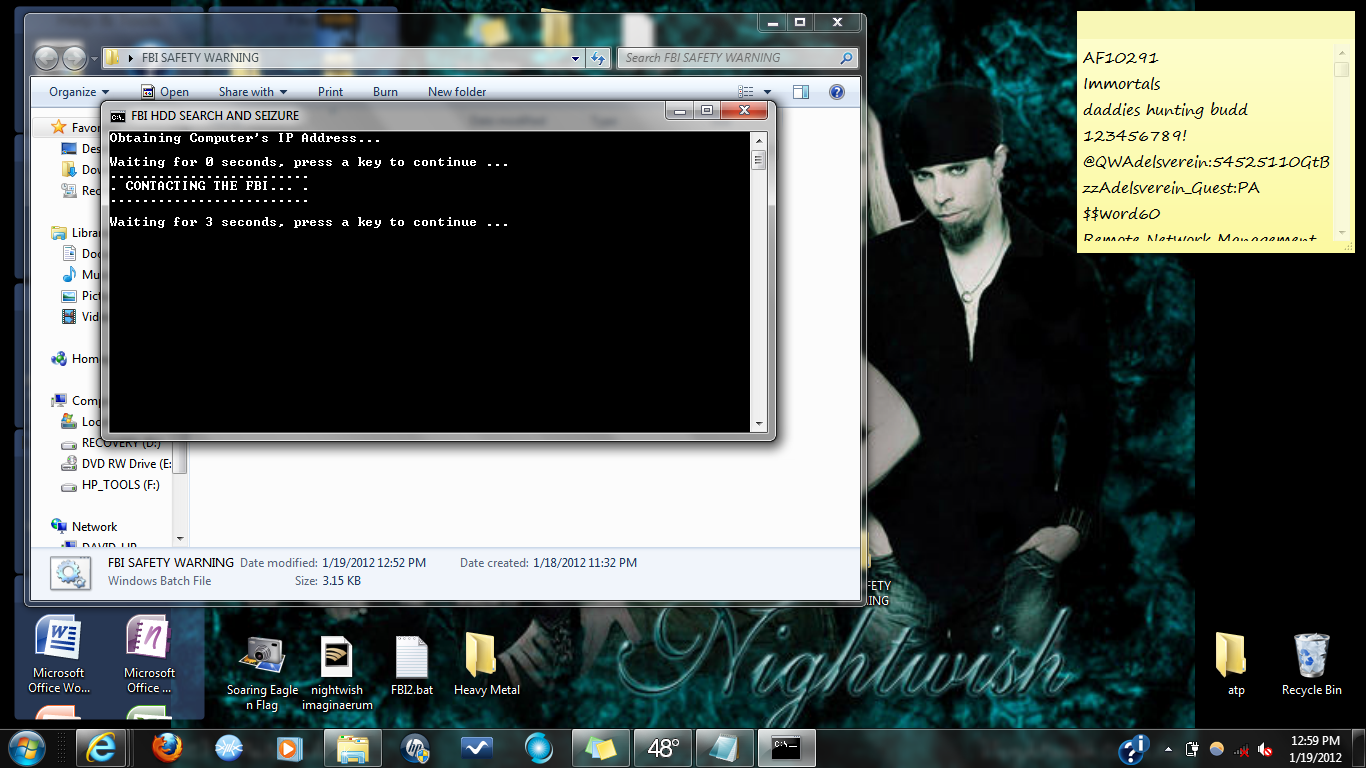1366x768 pixels.
Task: Toggle the Explorer preview pane icon
Action: (x=800, y=92)
